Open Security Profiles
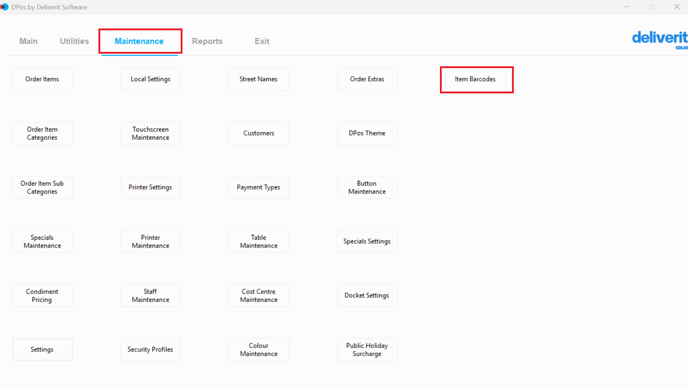The height and width of the screenshot is (387, 688). pos(150,350)
